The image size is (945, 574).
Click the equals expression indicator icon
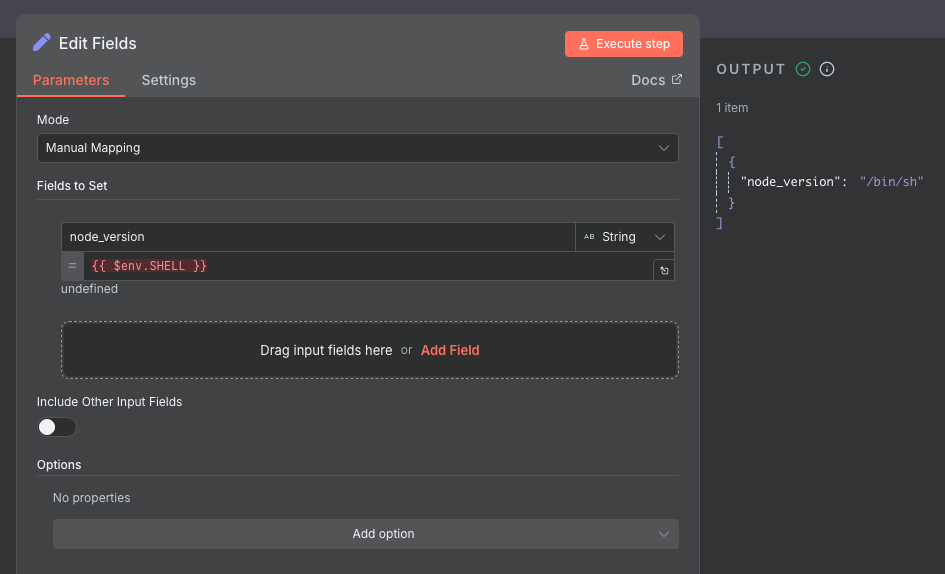(x=72, y=266)
